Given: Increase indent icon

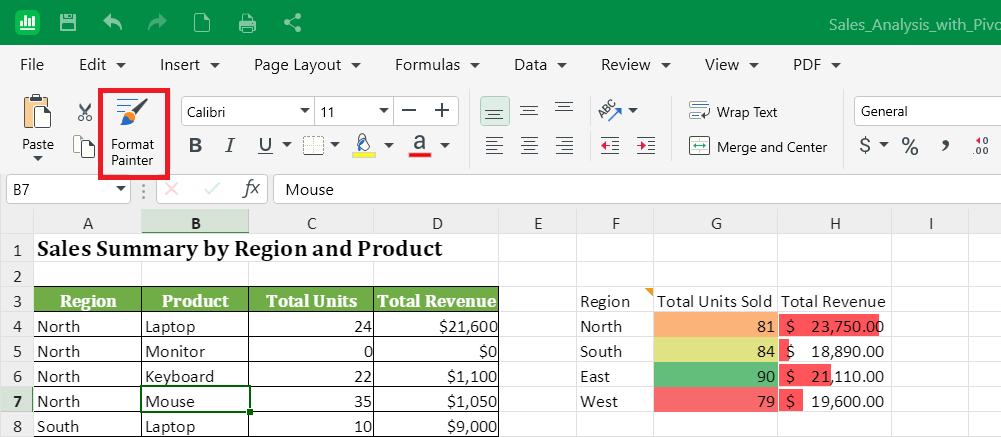Looking at the screenshot, I should click(646, 146).
